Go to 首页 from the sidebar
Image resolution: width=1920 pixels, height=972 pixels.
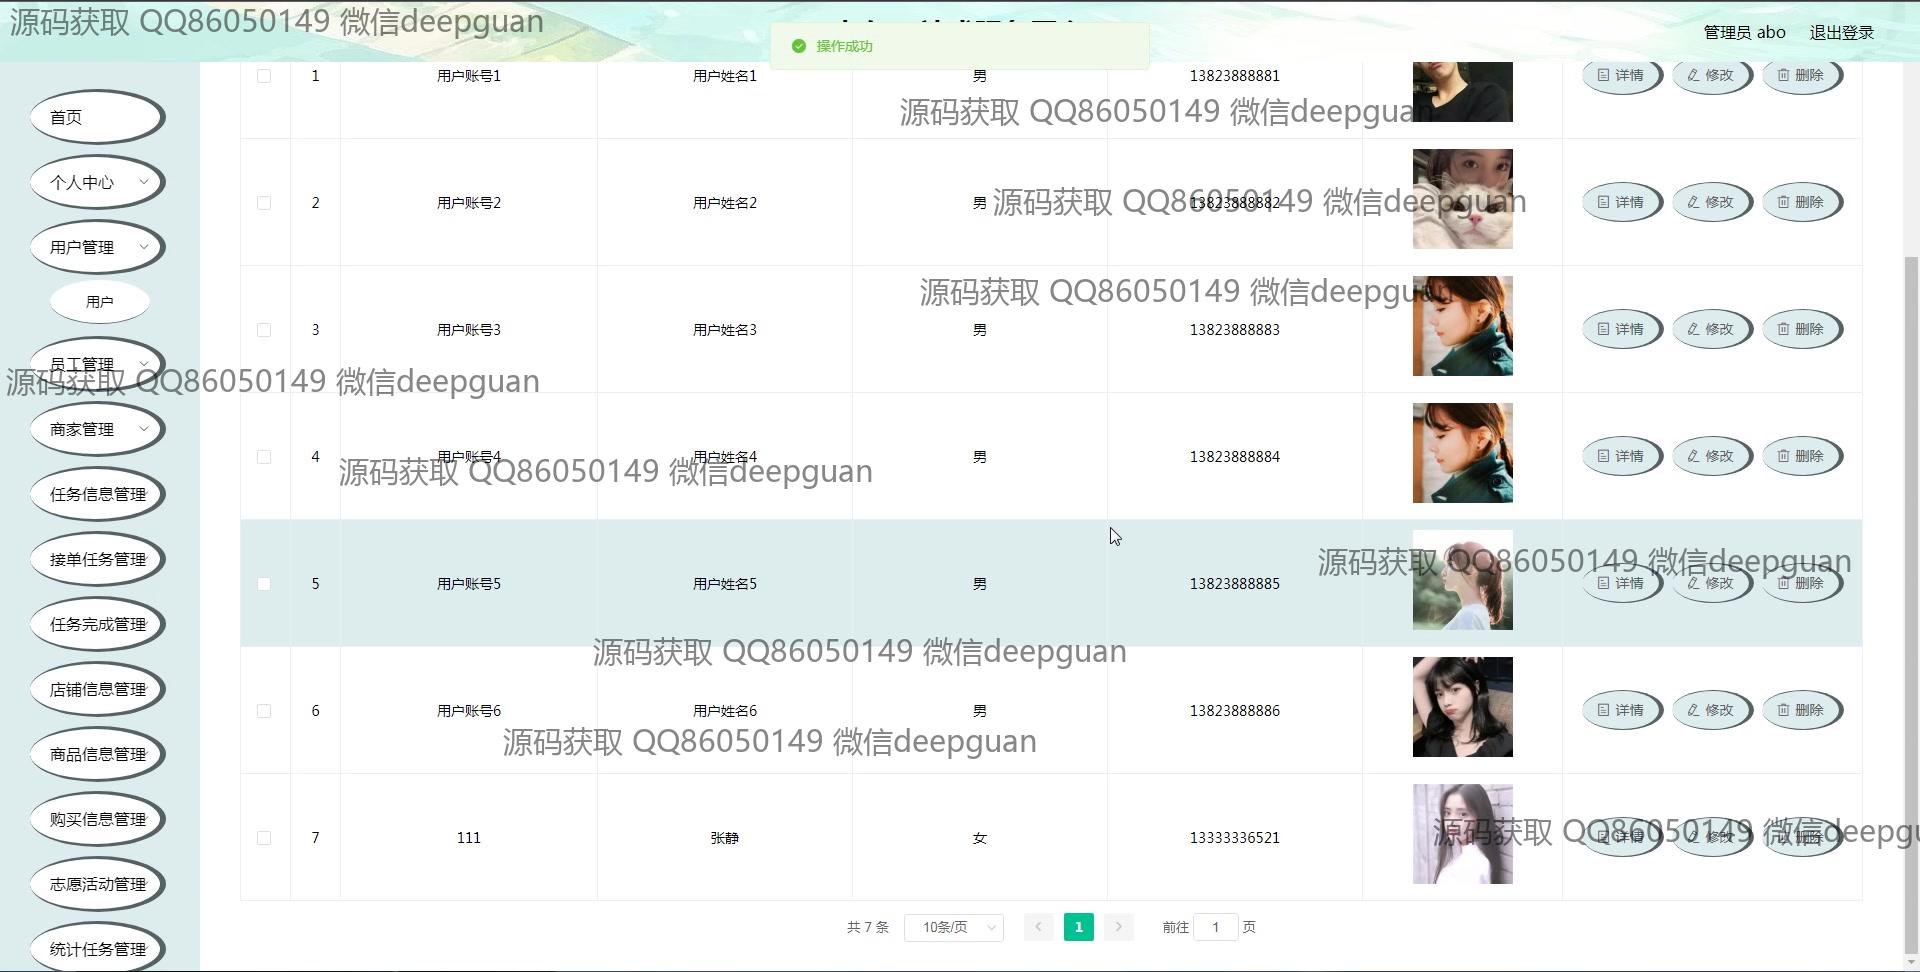click(97, 117)
